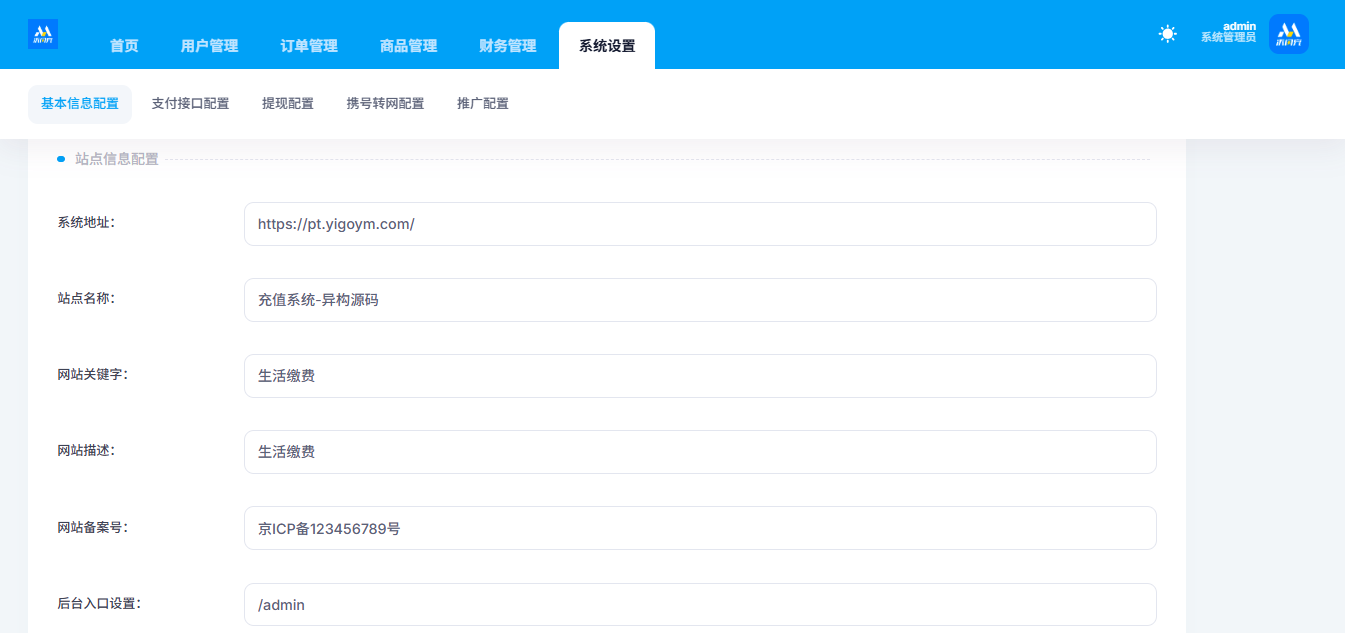This screenshot has width=1345, height=633.
Task: Focus the 后台入口设置 field
Action: 700,605
